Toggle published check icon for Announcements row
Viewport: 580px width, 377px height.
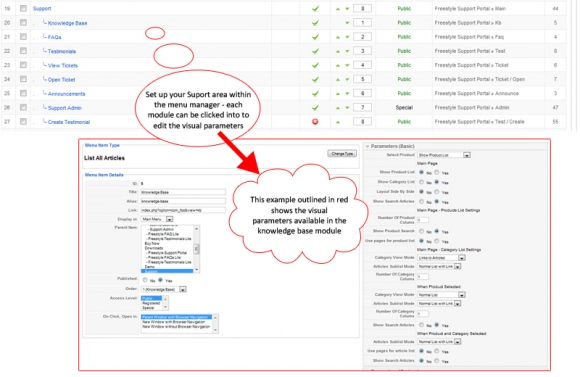tap(315, 93)
